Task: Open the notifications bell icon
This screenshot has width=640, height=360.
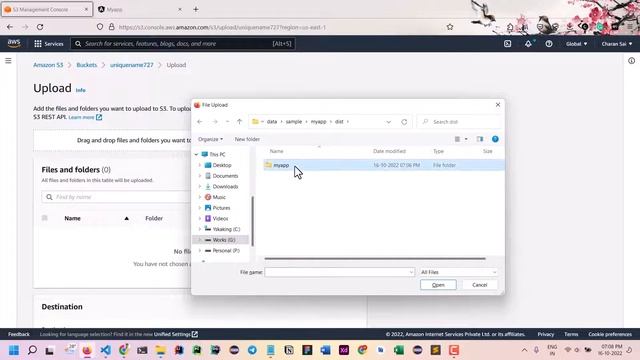Action: [528, 44]
